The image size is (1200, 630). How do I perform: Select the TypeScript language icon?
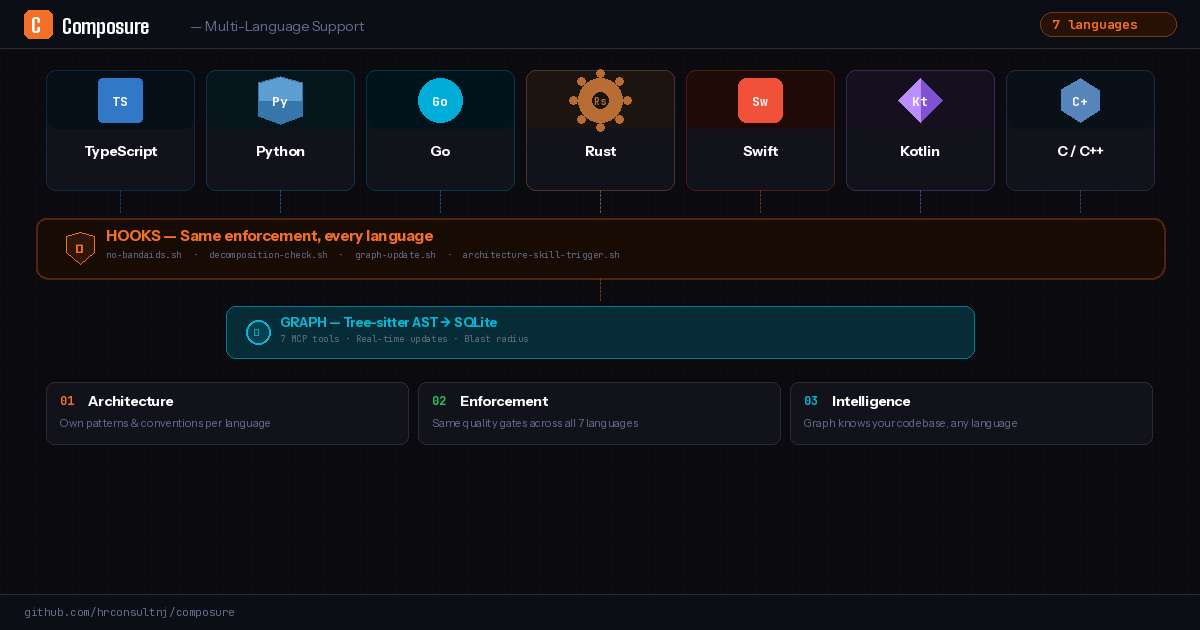click(x=120, y=100)
